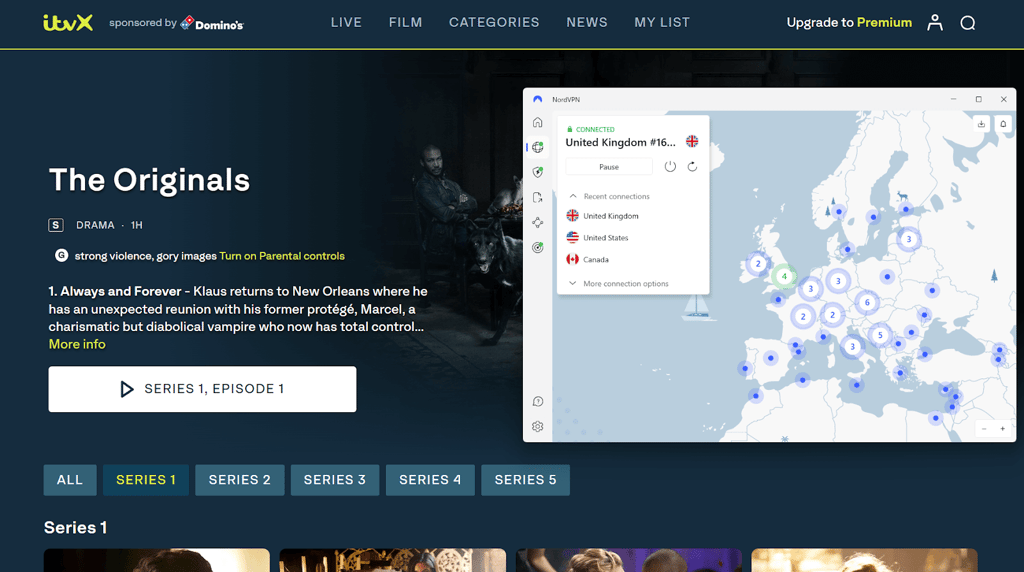Click United Kingdom #16 server name
Viewport: 1024px width, 572px height.
click(620, 142)
